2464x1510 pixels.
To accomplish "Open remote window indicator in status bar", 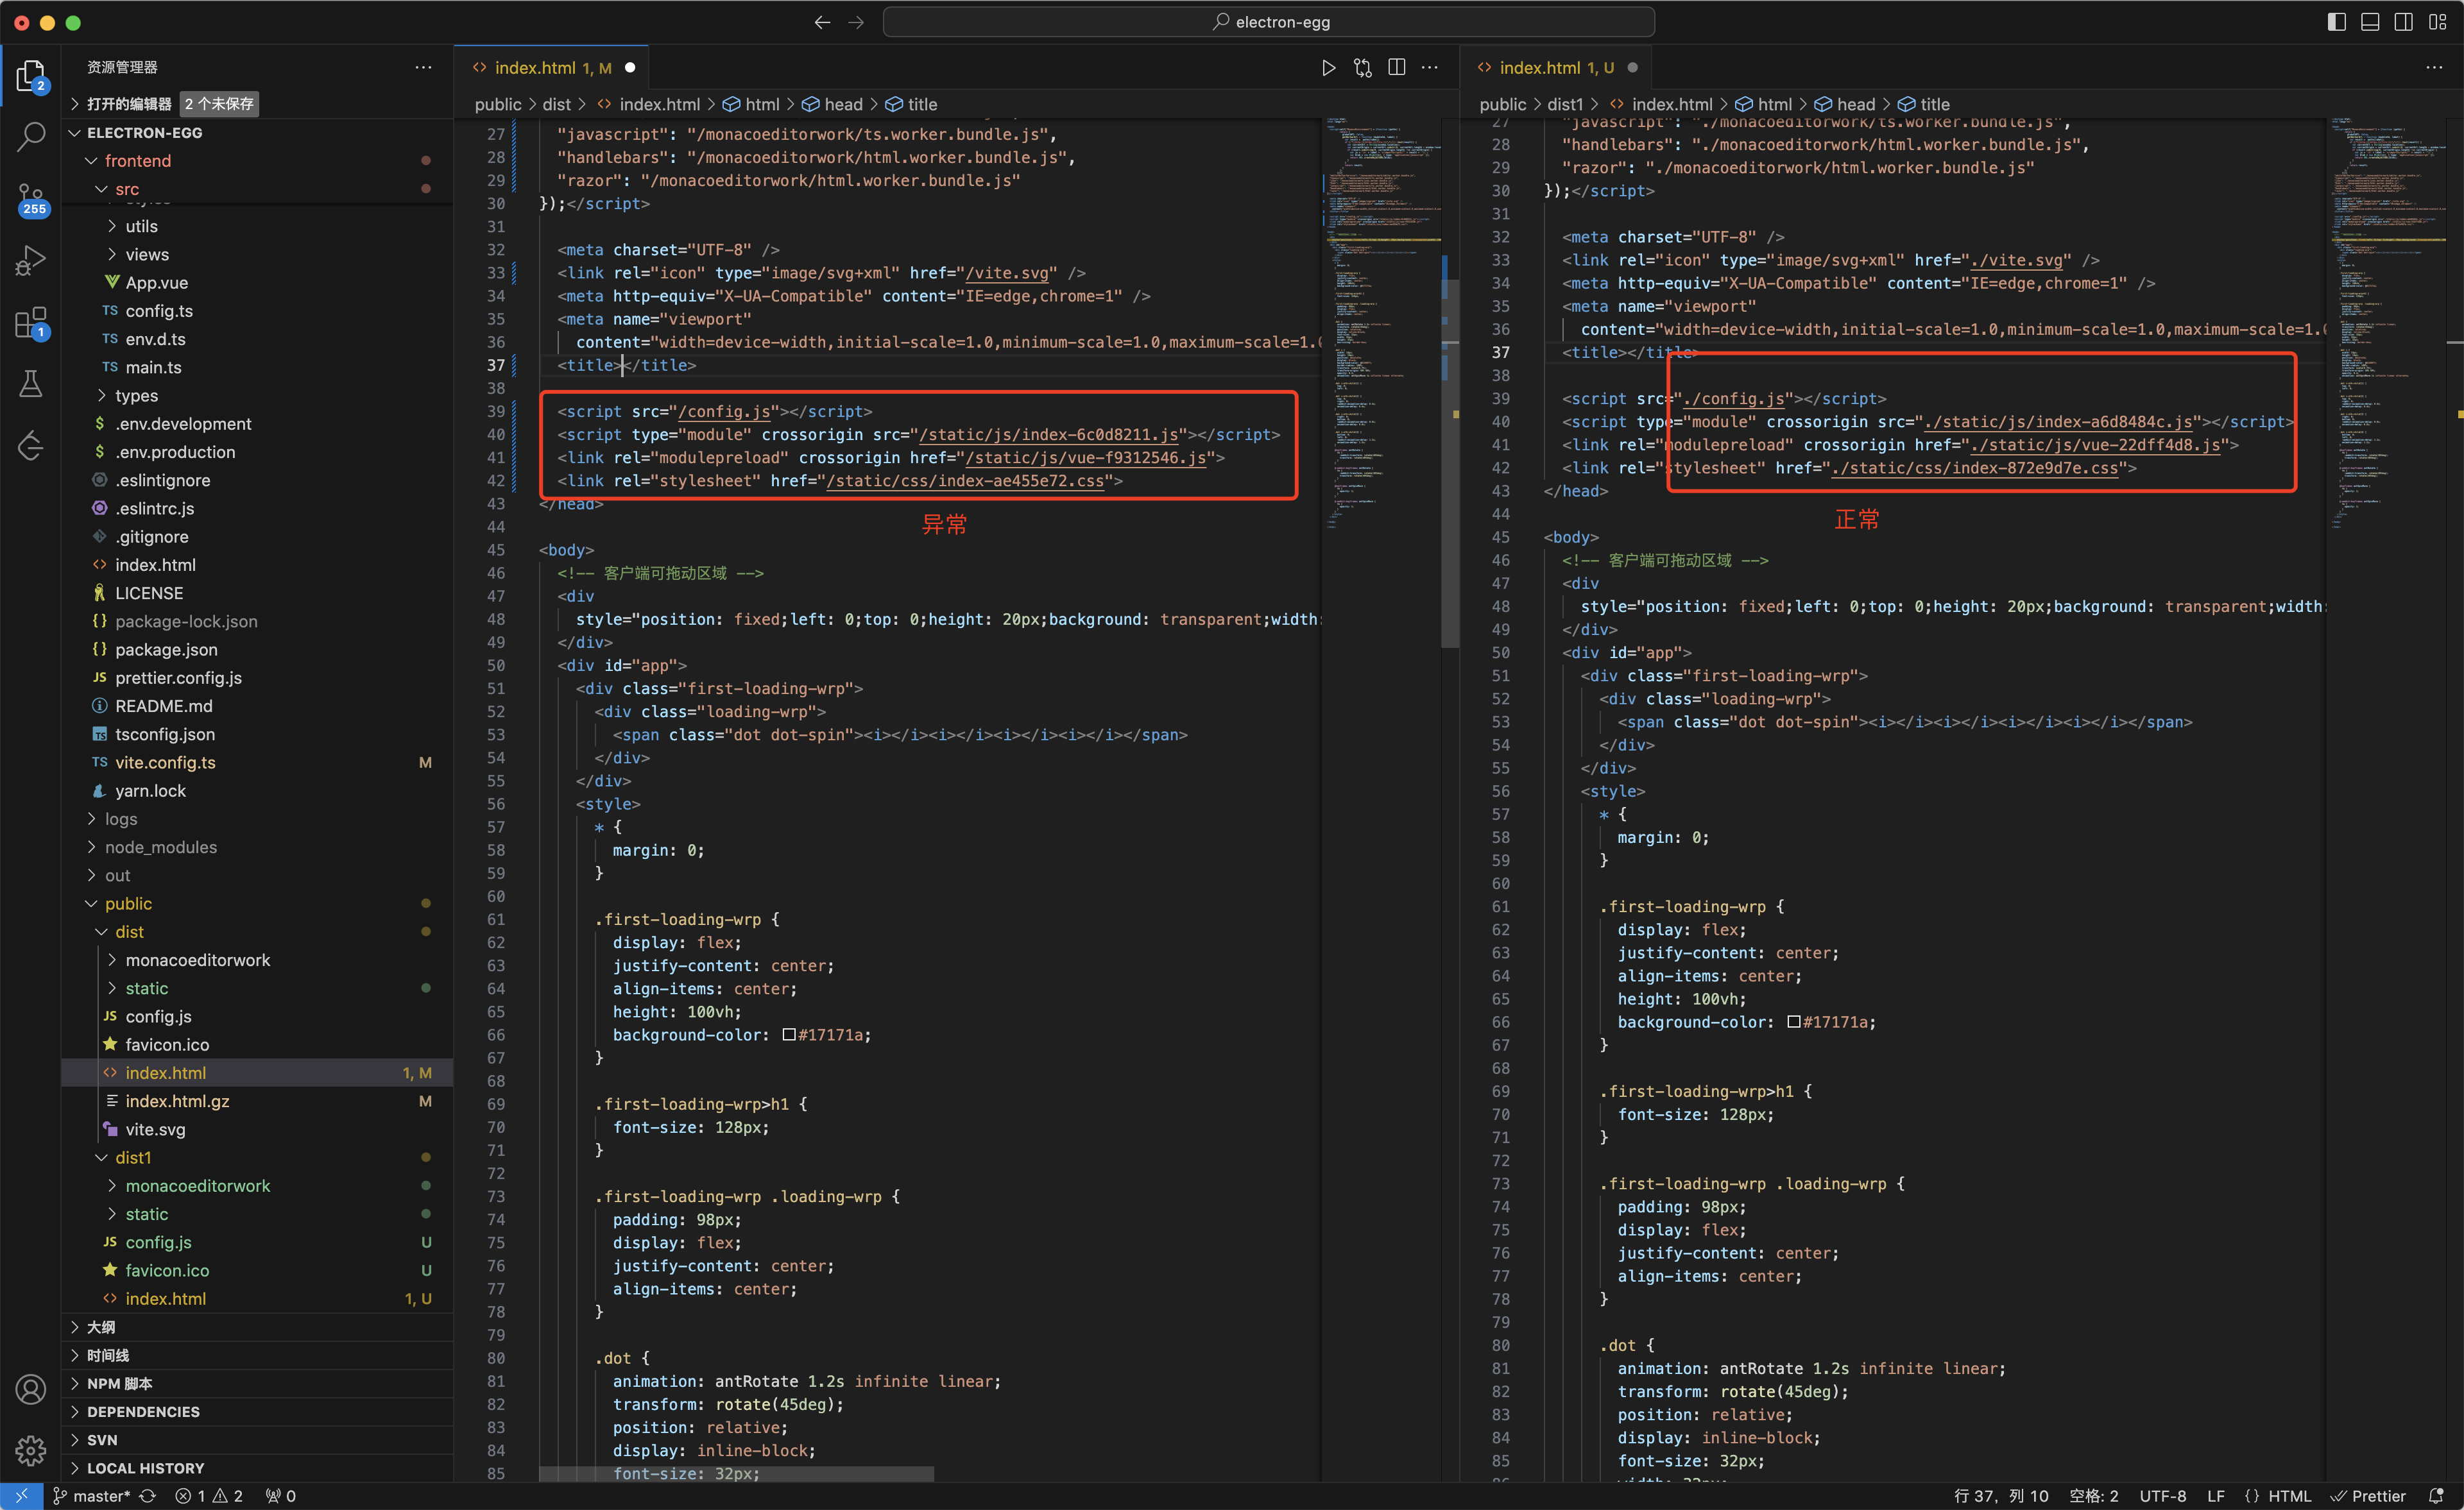I will point(21,1496).
